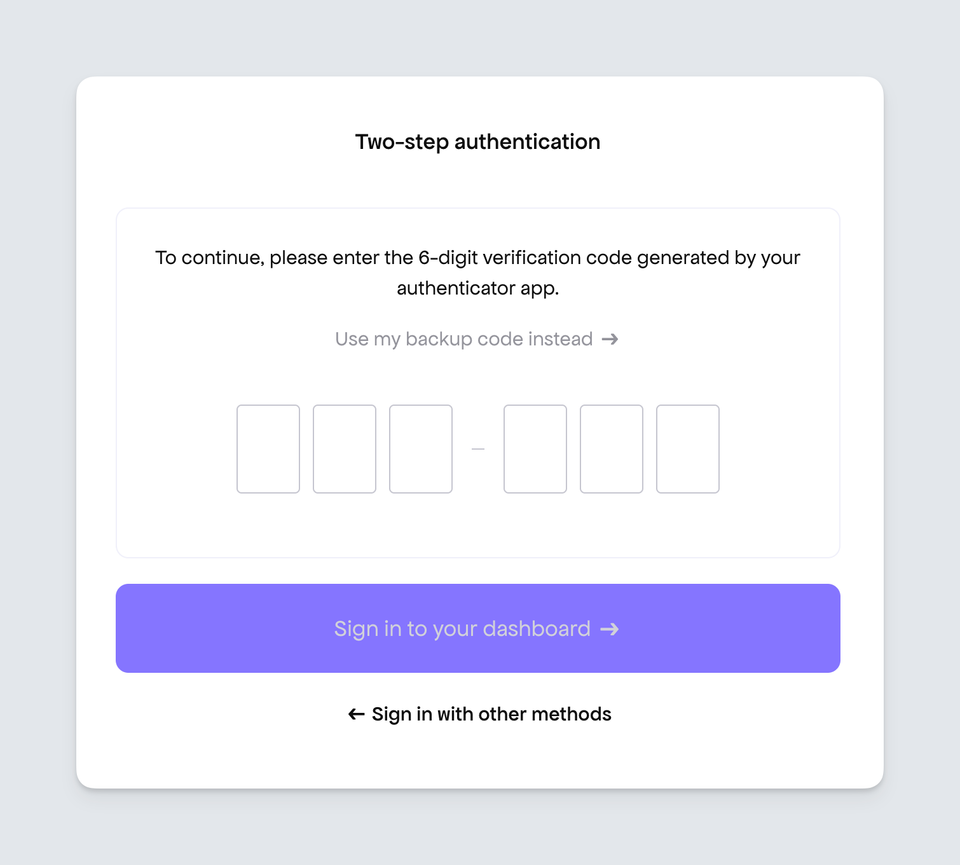Click the "Use my backup code instead" link
960x865 pixels.
coord(463,339)
